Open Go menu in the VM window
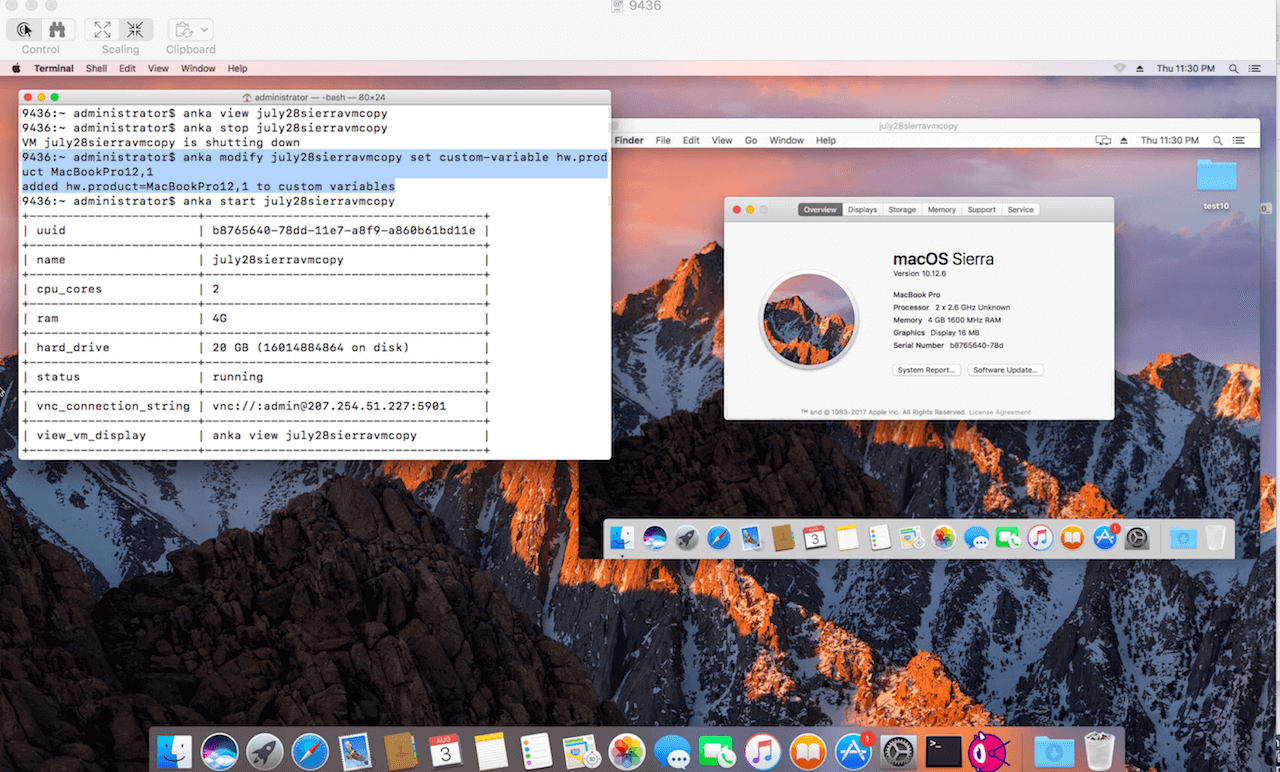This screenshot has height=772, width=1280. [750, 140]
